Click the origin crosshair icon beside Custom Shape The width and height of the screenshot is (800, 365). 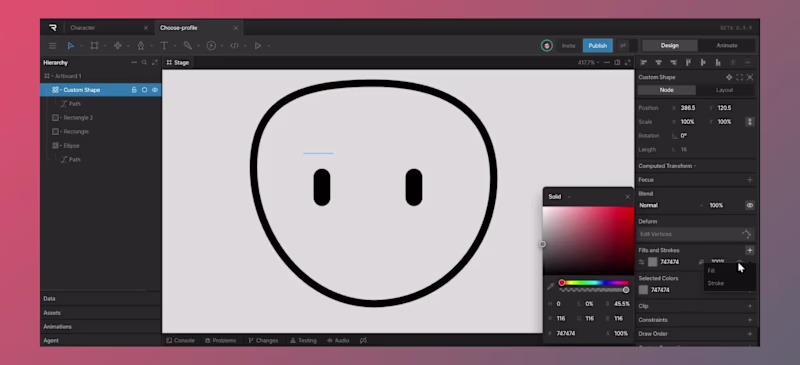click(x=729, y=77)
